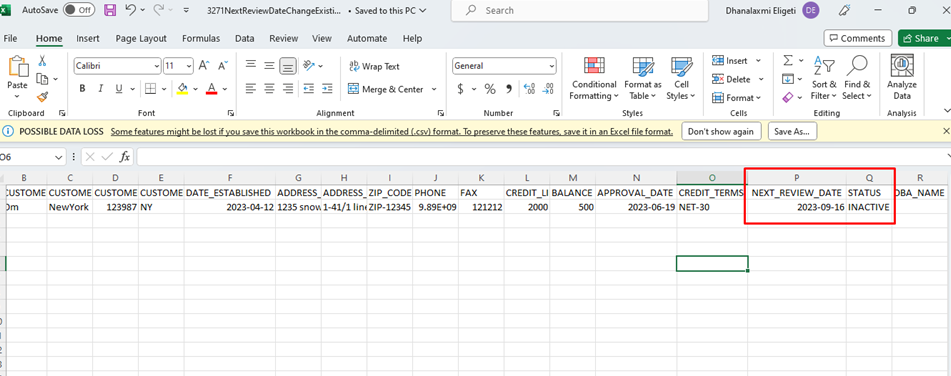Switch to the Page Layout tab

click(141, 38)
